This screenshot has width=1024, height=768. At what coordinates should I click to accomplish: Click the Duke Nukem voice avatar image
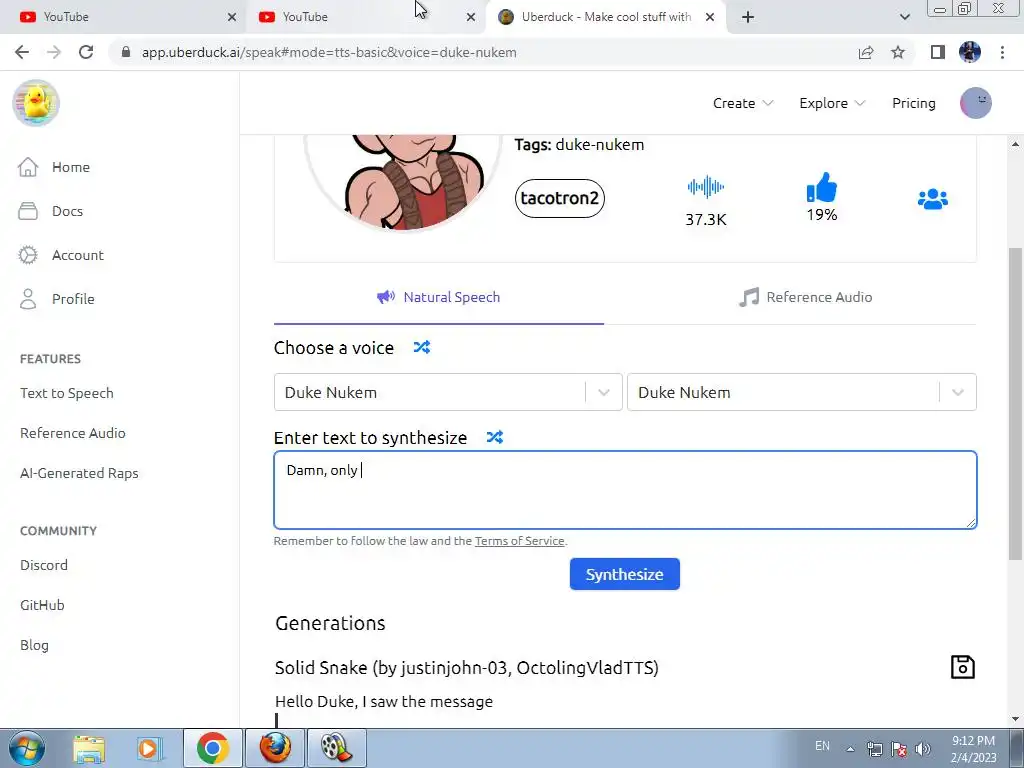tap(403, 182)
